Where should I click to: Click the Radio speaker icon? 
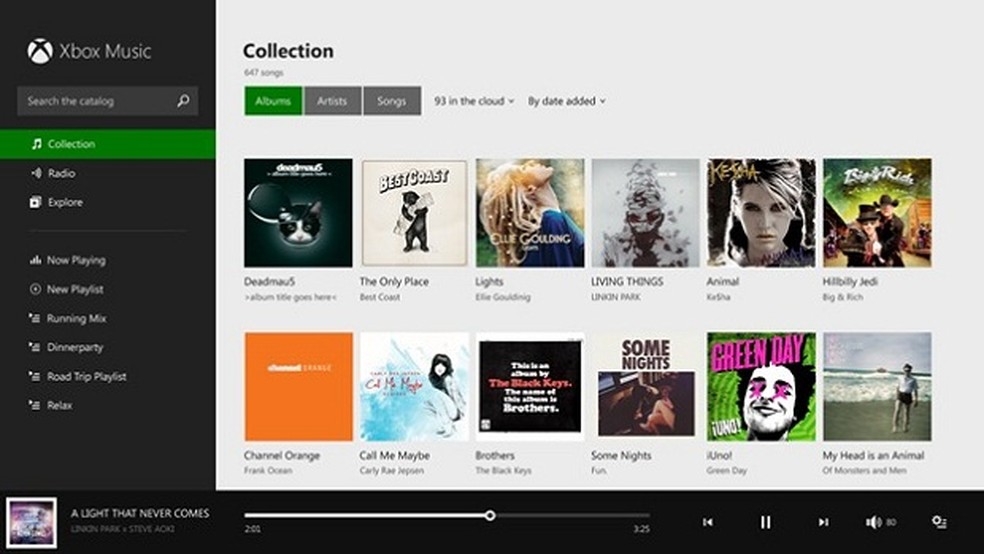click(x=36, y=173)
